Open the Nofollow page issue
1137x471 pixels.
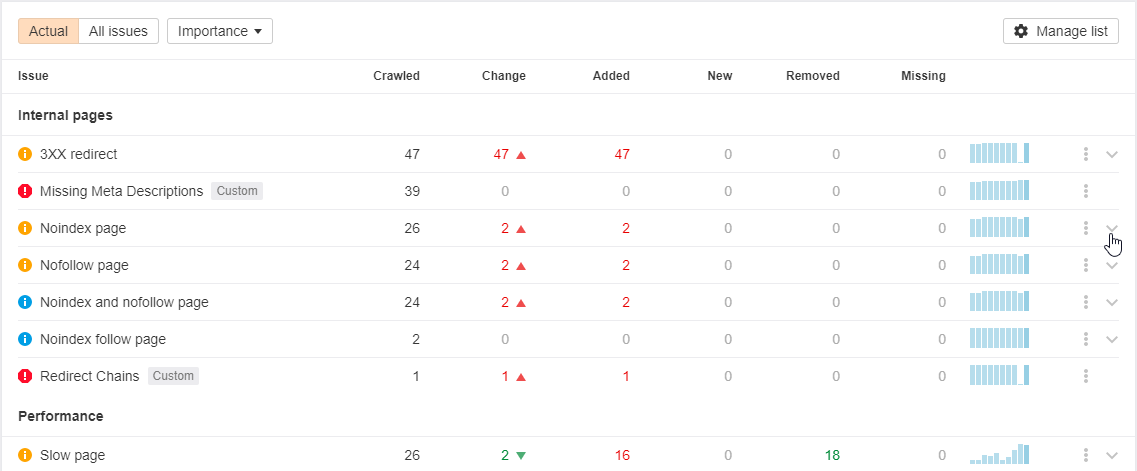coord(84,265)
